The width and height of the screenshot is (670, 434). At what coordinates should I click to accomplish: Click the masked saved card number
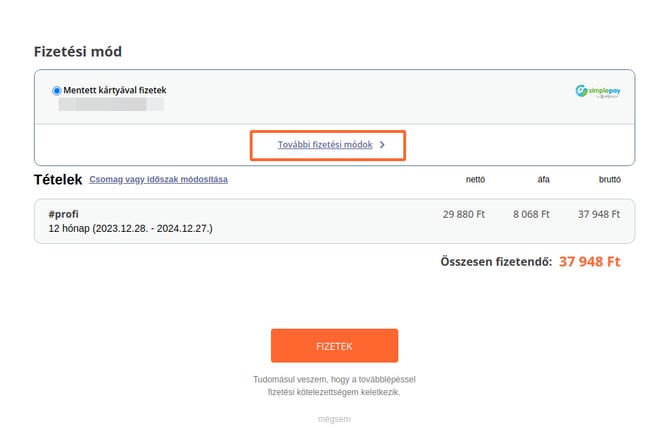(x=111, y=104)
